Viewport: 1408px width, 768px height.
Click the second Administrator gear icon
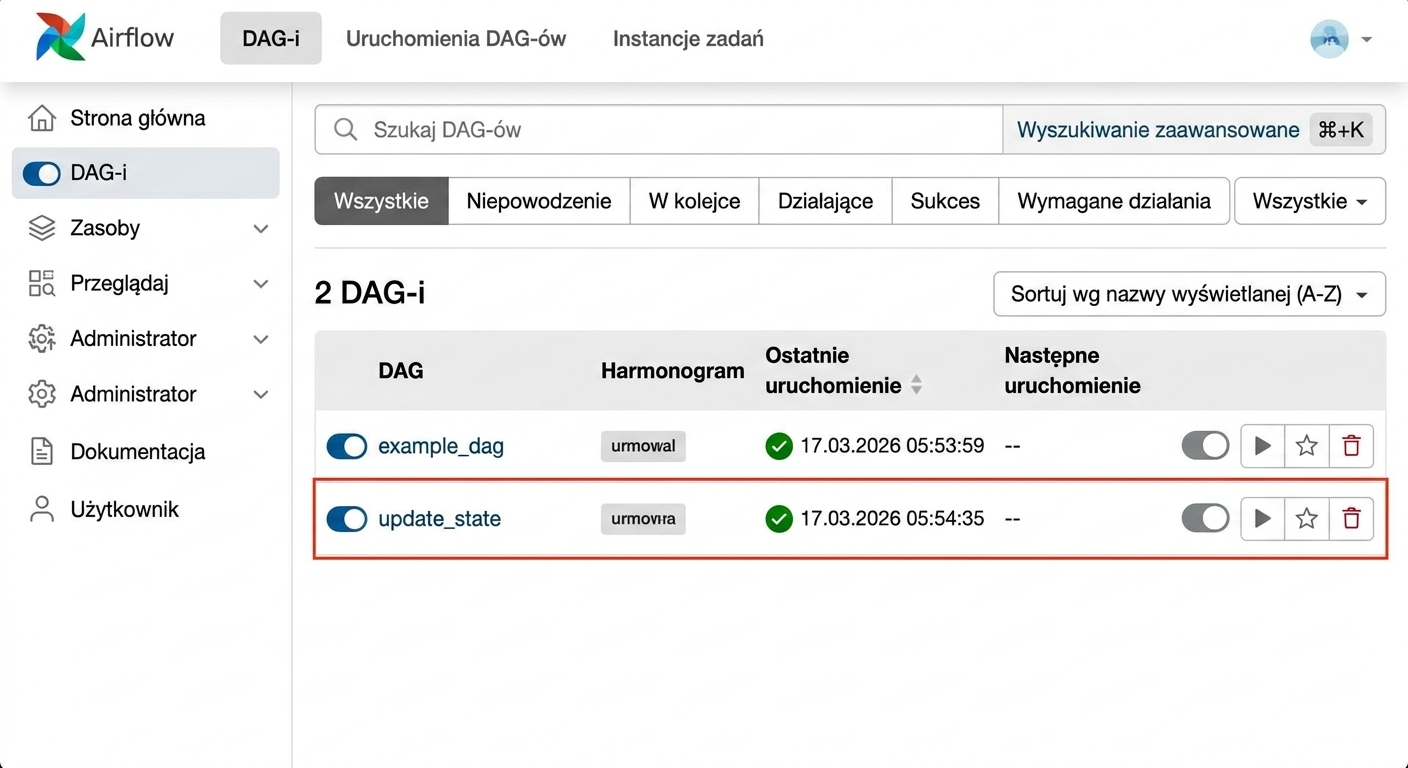[x=42, y=394]
